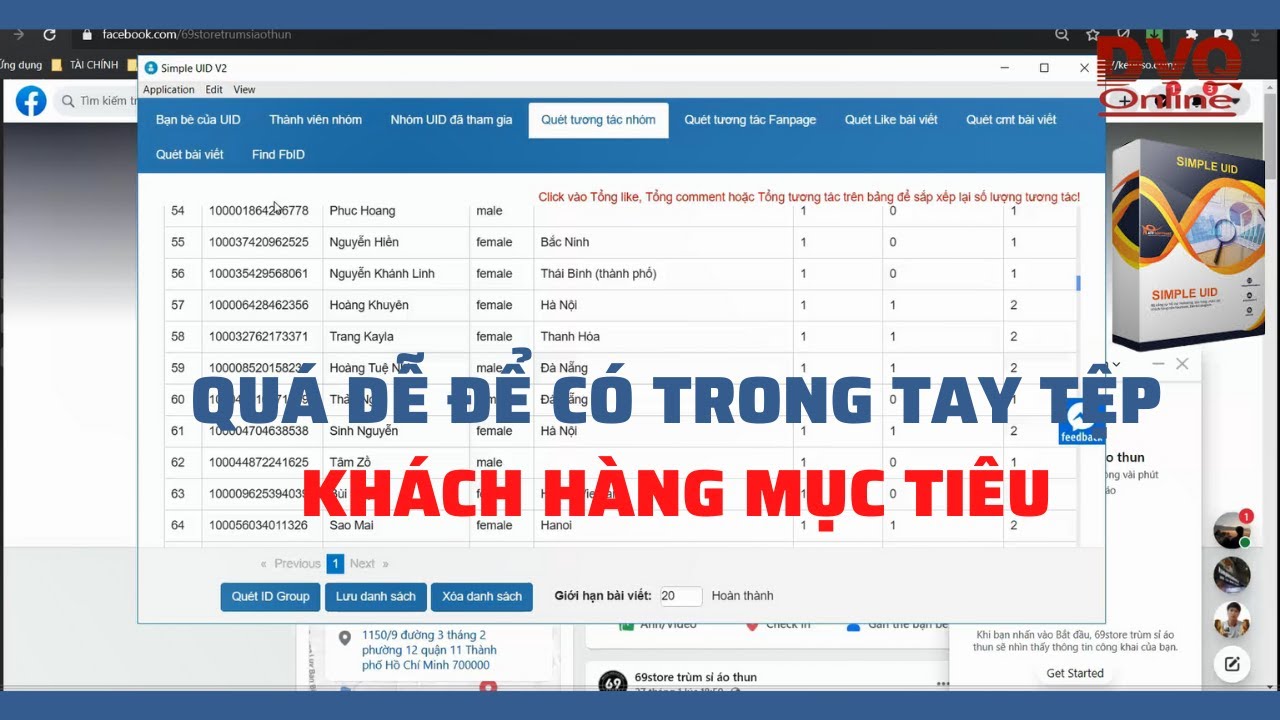The height and width of the screenshot is (720, 1280).
Task: Click the Bắc Ninh location cell
Action: coord(663,242)
